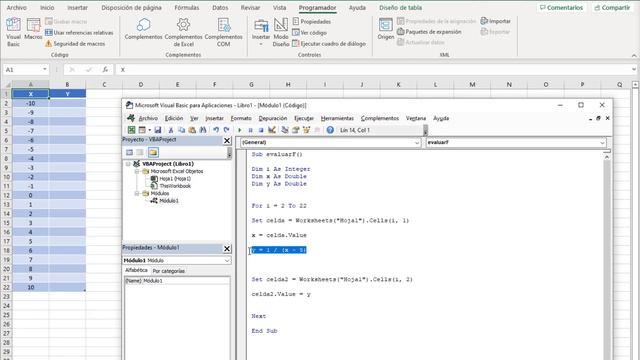Run the macro with the green play icon
This screenshot has width=640, height=360.
pos(240,130)
